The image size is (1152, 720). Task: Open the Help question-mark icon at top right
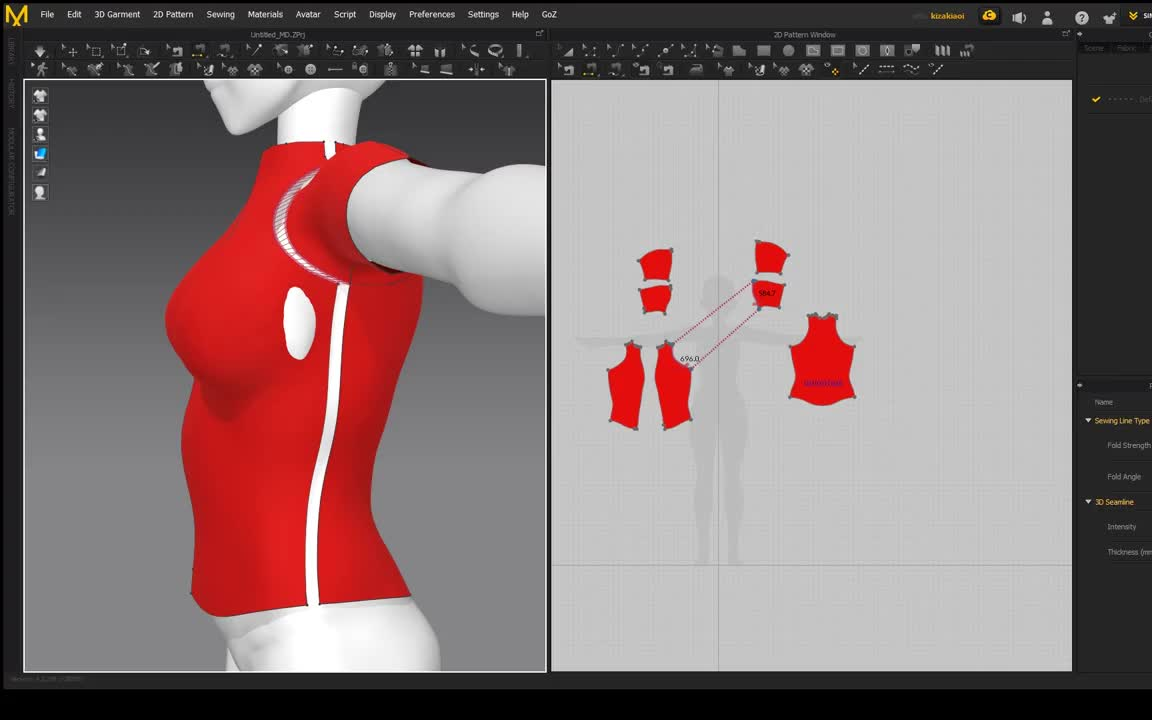[x=1082, y=15]
